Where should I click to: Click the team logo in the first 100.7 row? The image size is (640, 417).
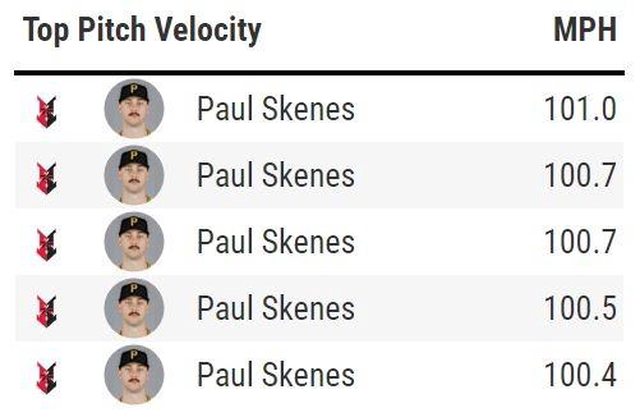point(46,178)
